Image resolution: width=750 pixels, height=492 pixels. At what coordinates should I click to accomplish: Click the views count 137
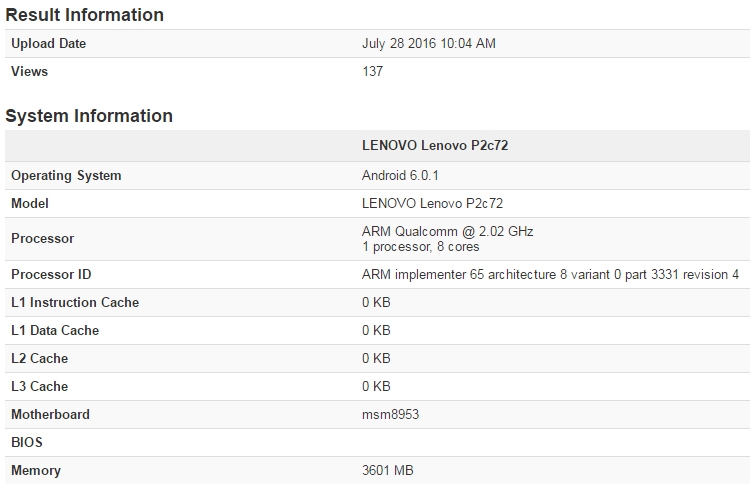tap(373, 71)
